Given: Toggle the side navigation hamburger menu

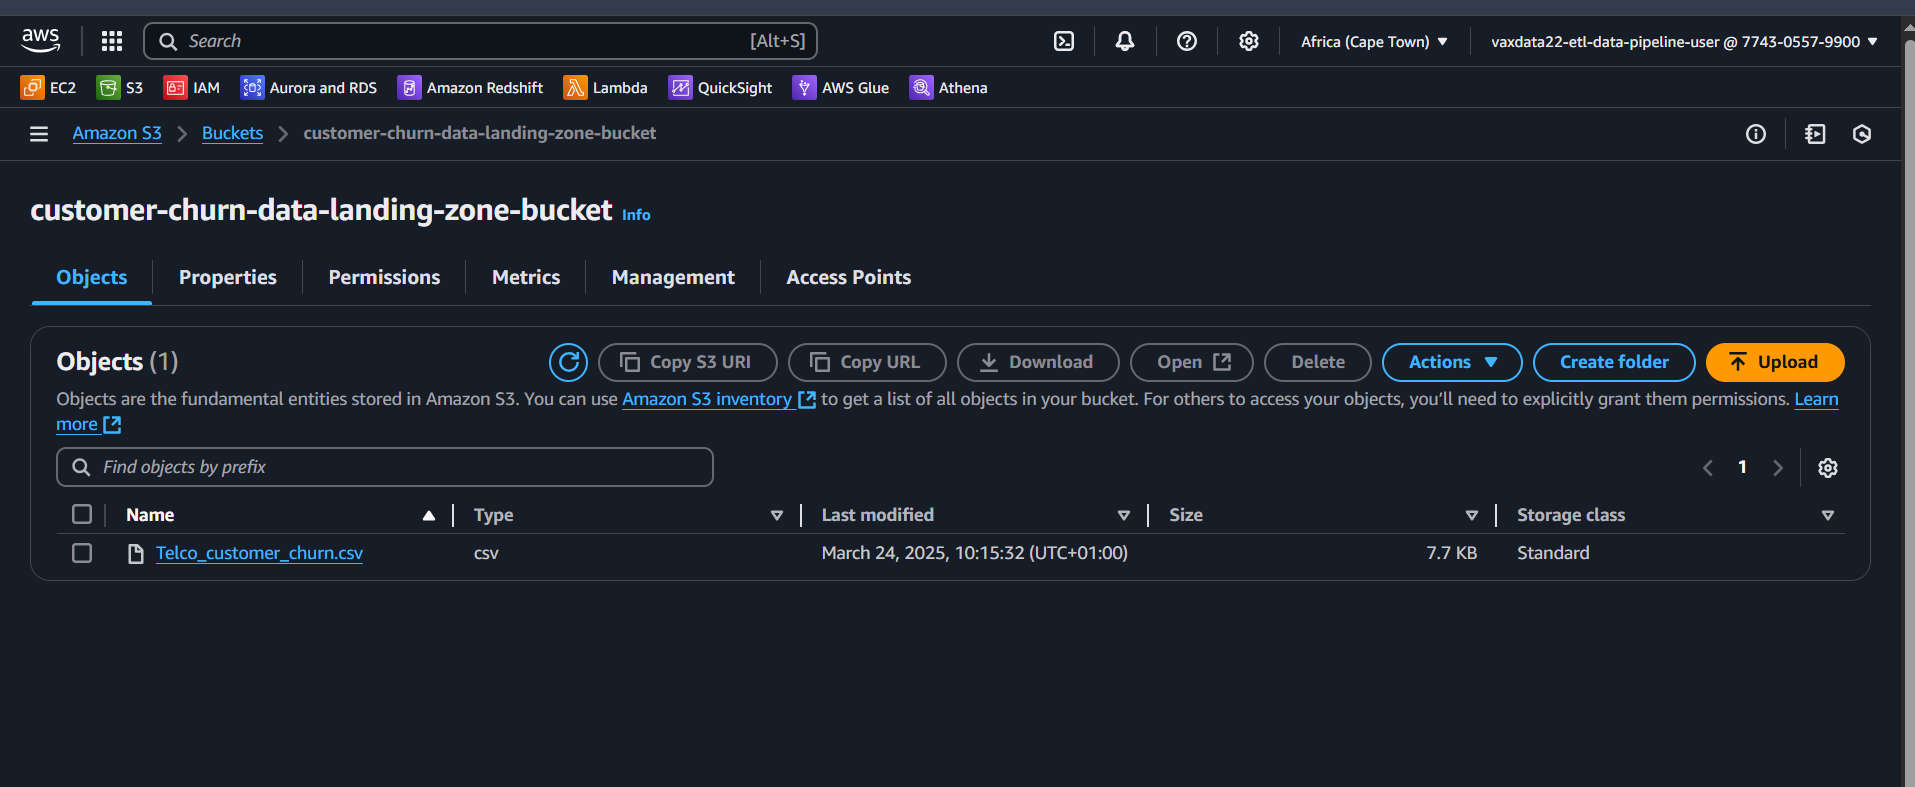Looking at the screenshot, I should 39,134.
